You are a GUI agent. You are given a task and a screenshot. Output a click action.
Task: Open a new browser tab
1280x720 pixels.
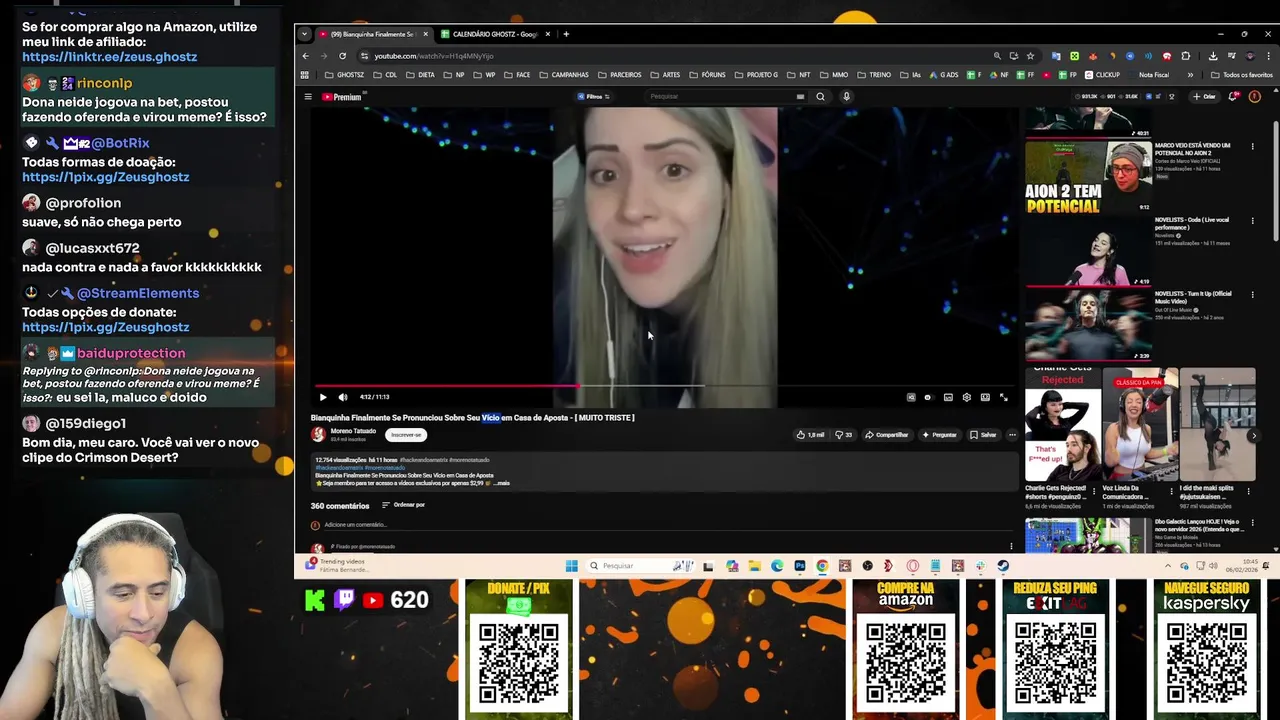tap(566, 34)
